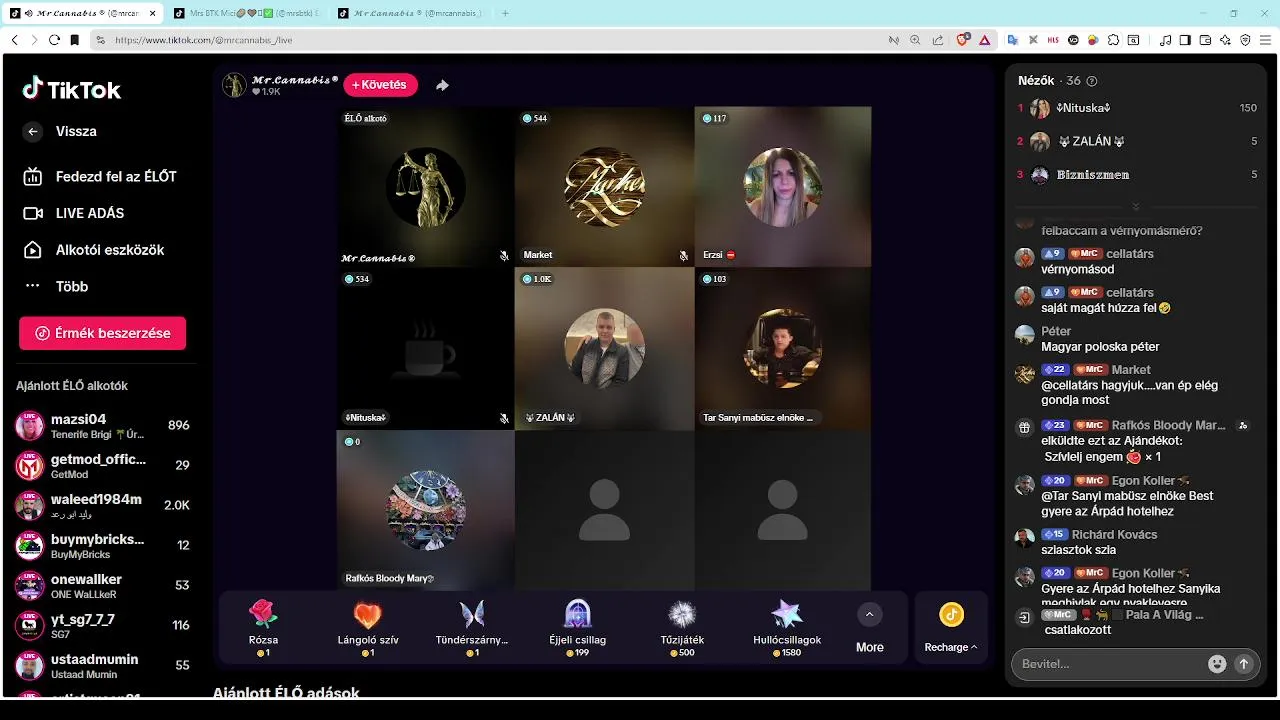Switch to Mrs BTK Mici browser tab
The height and width of the screenshot is (720, 1280).
coord(245,13)
